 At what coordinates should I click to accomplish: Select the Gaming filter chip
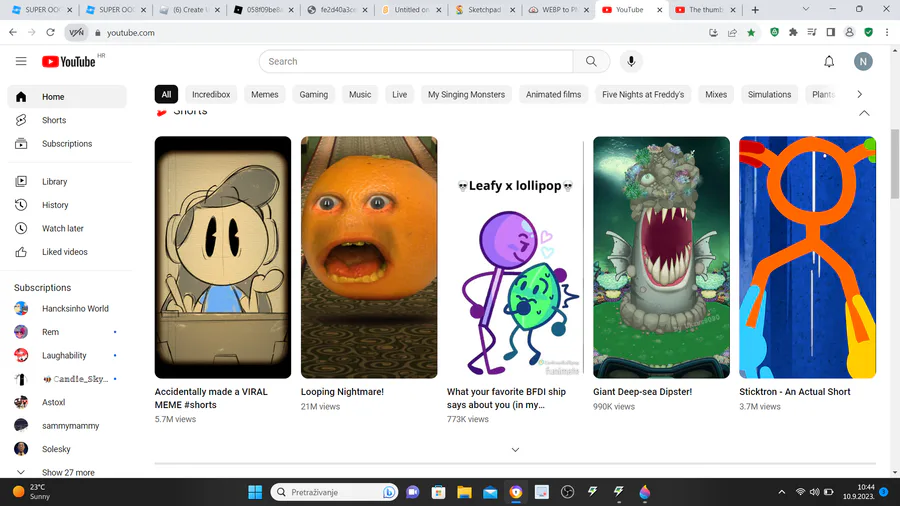coord(313,95)
